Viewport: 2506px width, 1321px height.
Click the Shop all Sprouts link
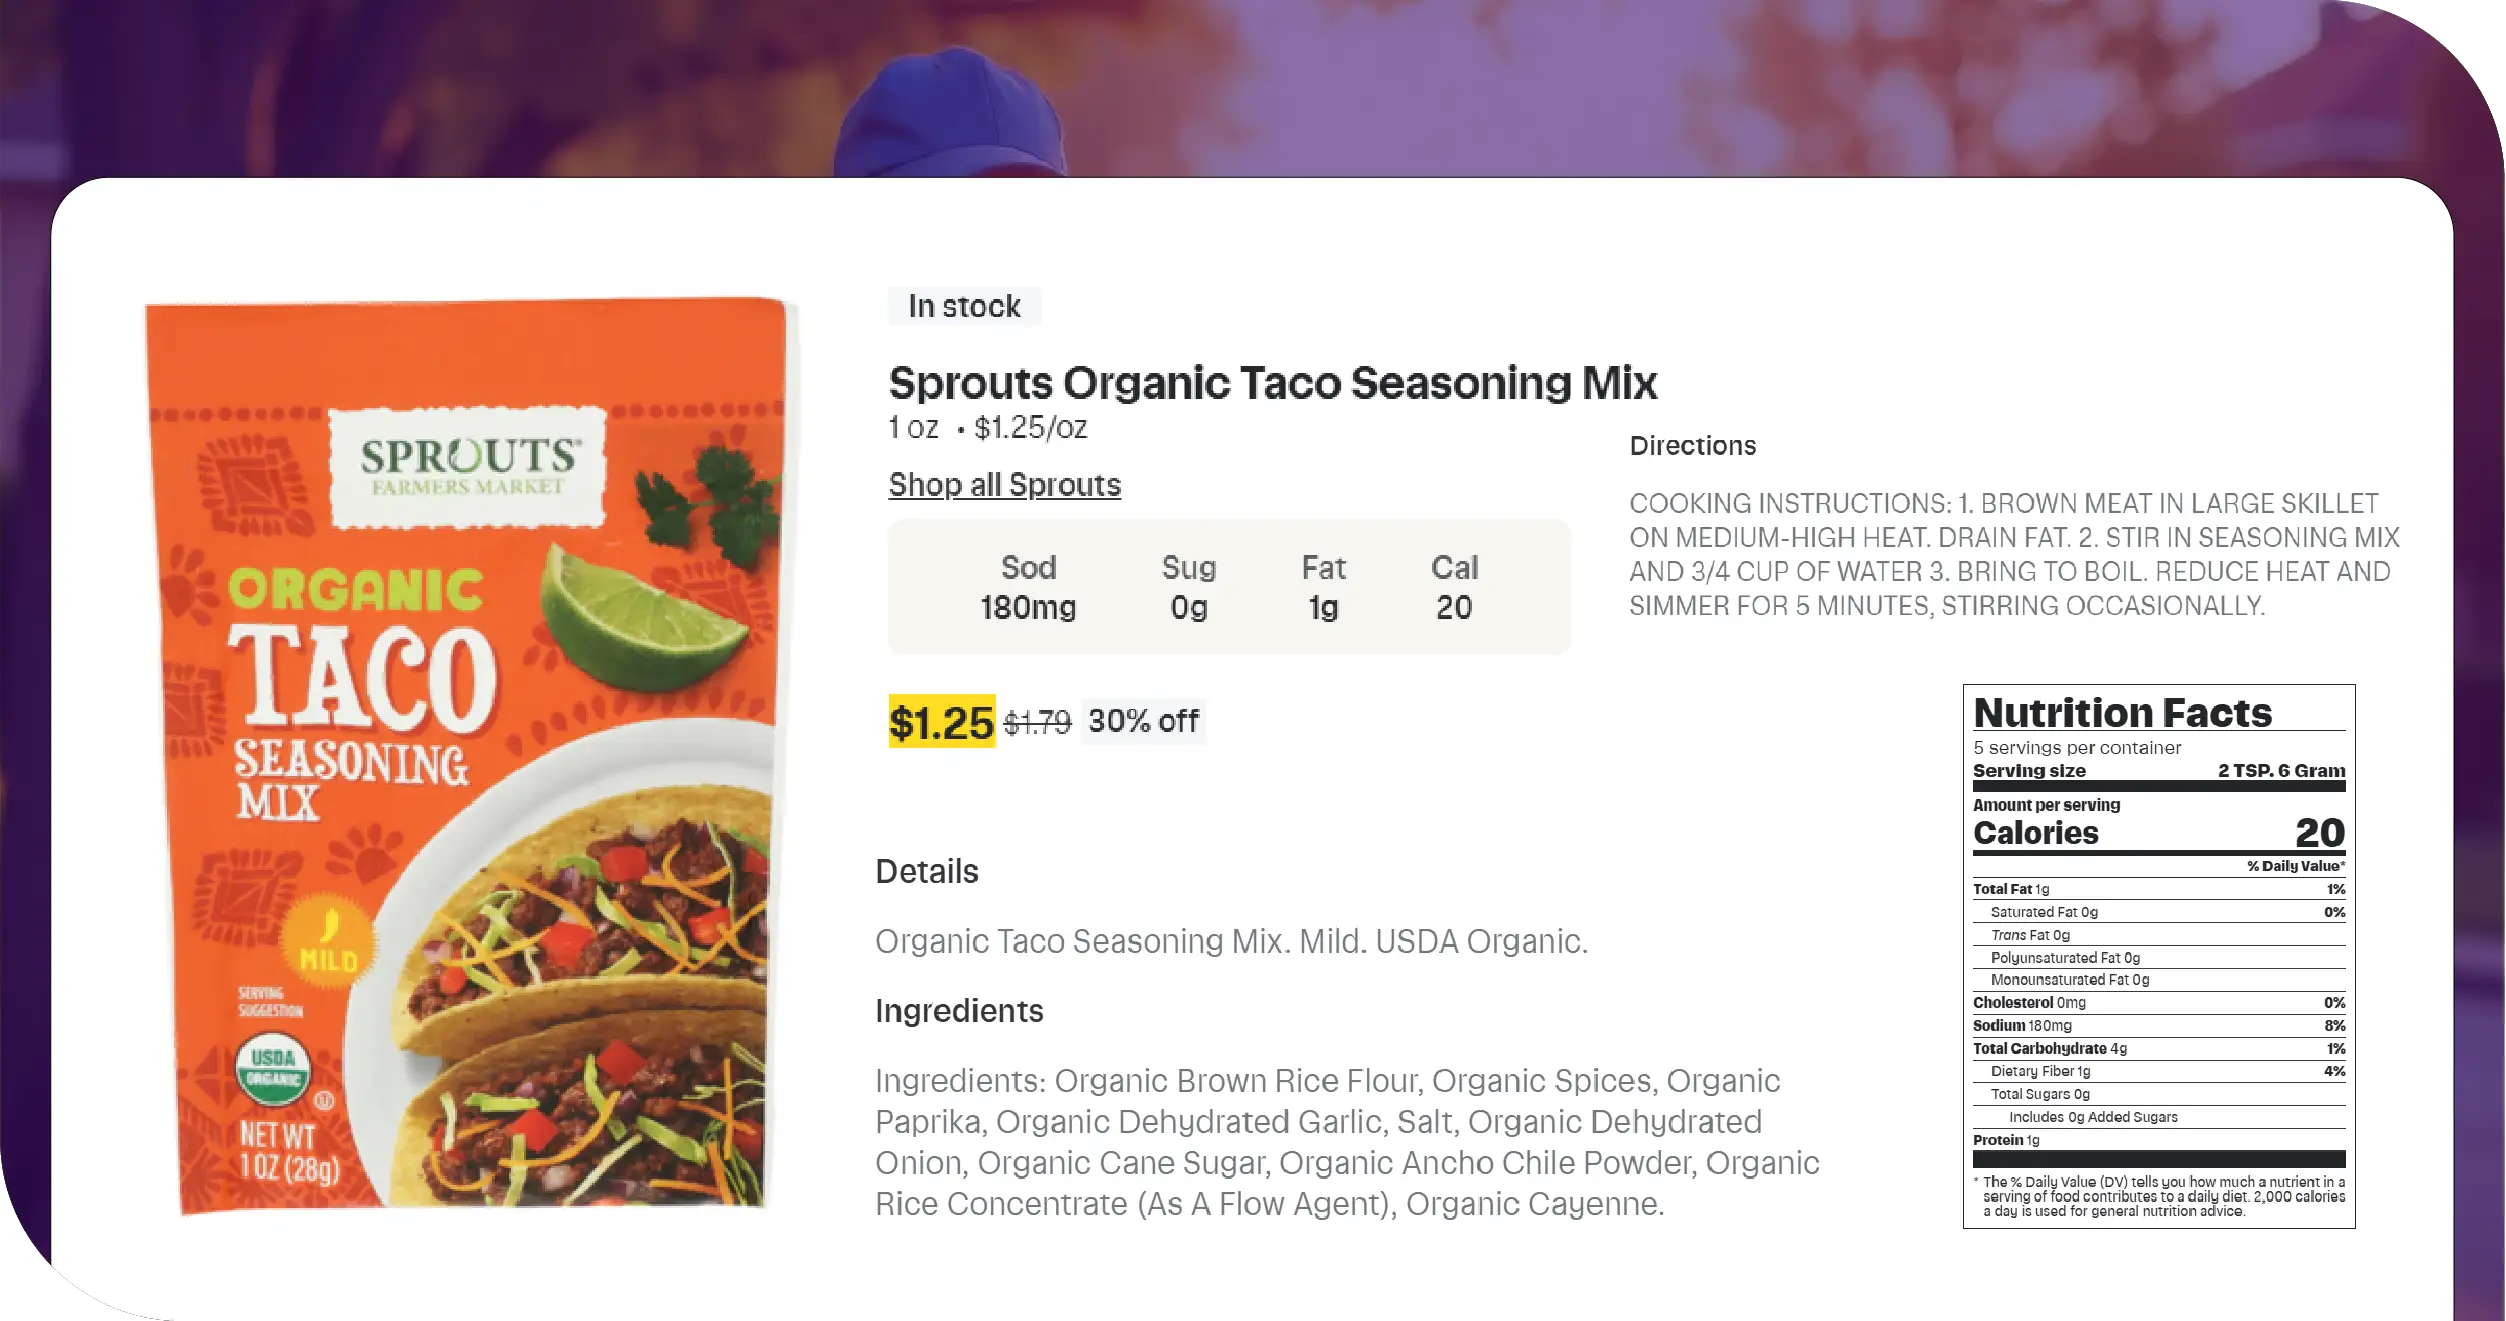pyautogui.click(x=1004, y=485)
